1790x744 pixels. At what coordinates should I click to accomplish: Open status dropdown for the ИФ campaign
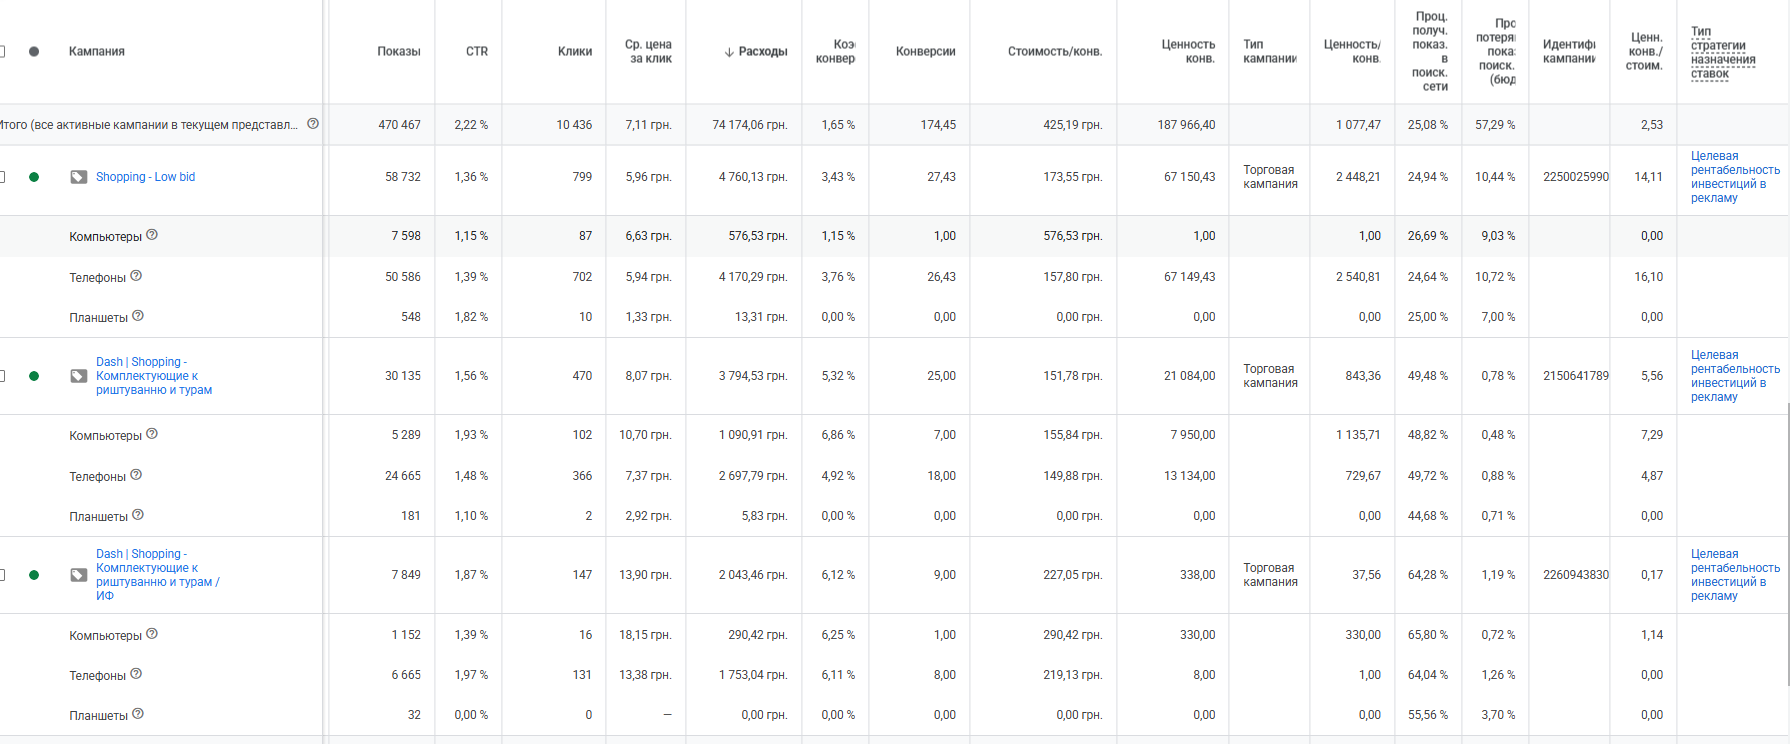[x=34, y=575]
